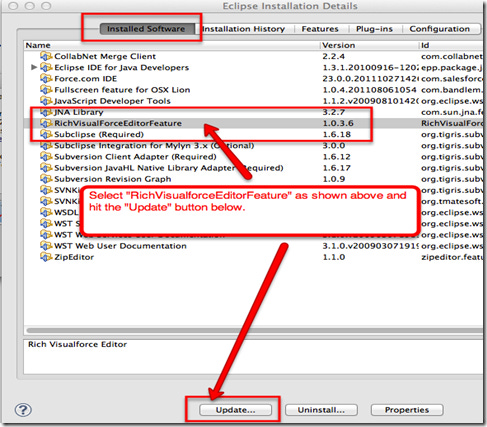The image size is (487, 427).
Task: Click version "1.6.18" in the Subclipse row
Action: click(337, 135)
